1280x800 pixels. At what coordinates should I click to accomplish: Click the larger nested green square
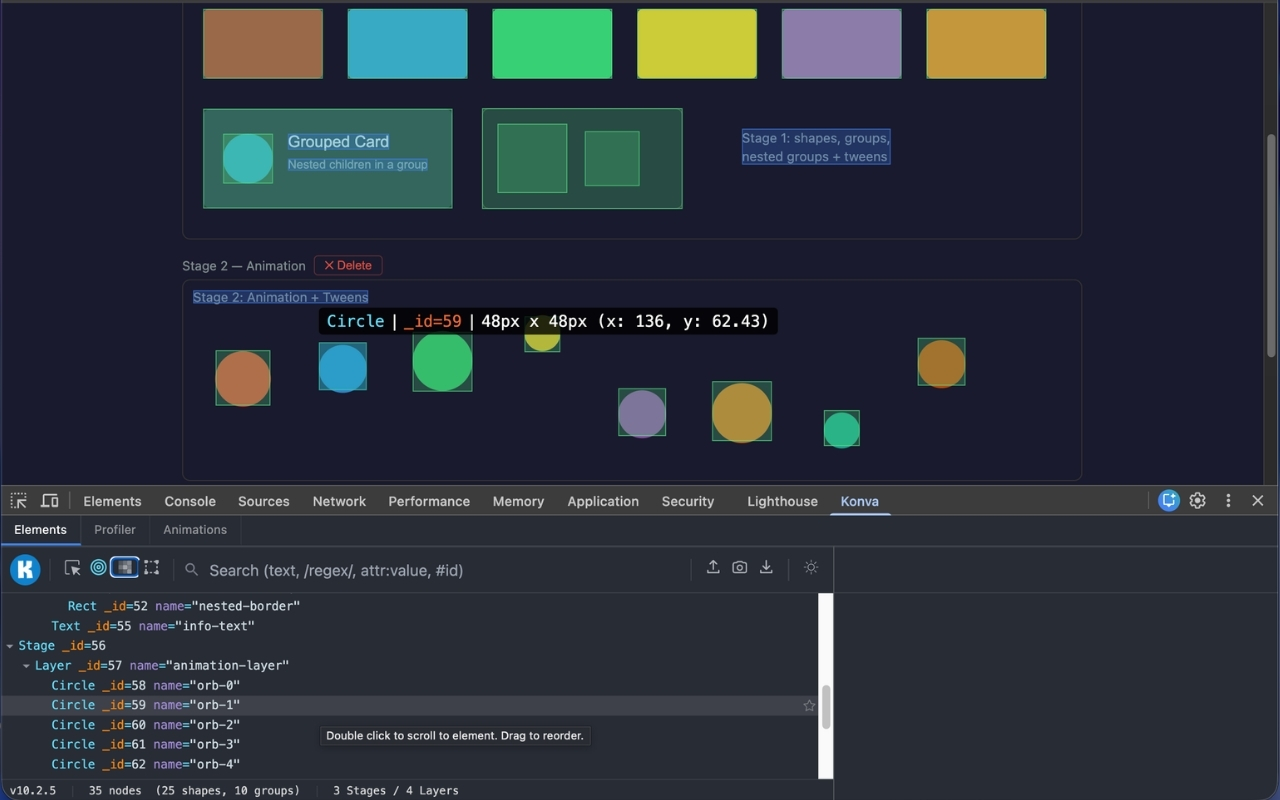(532, 158)
